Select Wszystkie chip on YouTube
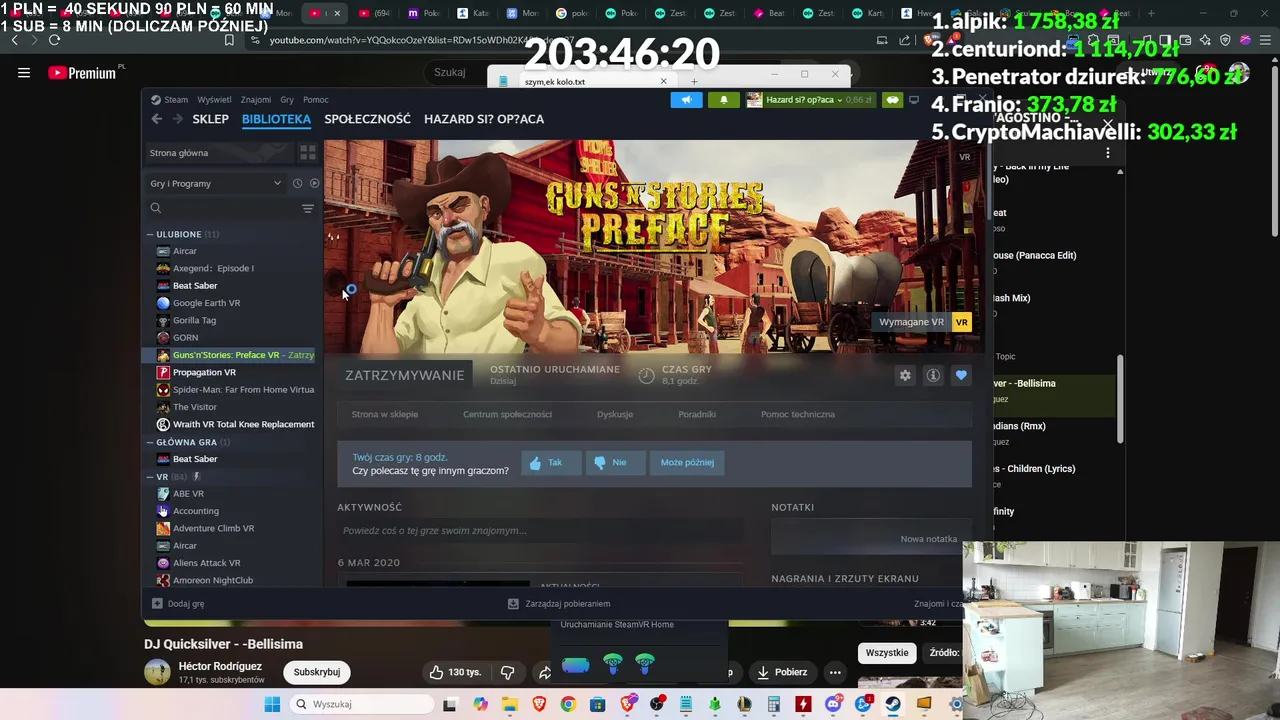The width and height of the screenshot is (1280, 720). [x=887, y=653]
